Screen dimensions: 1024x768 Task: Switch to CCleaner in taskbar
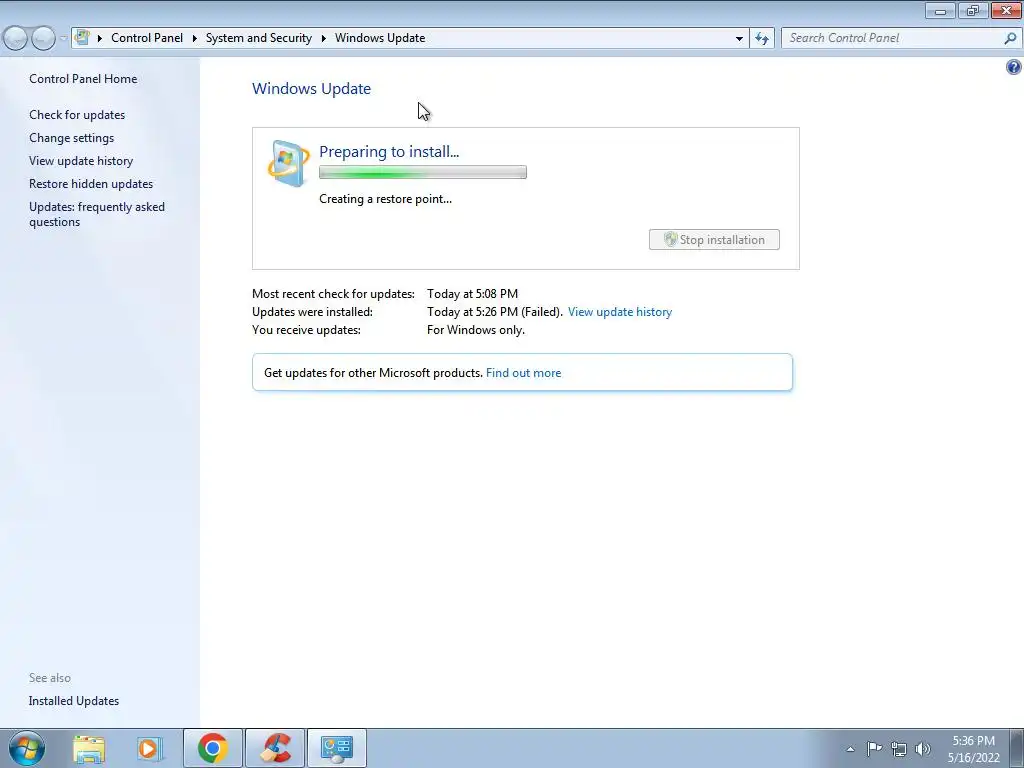tap(275, 748)
